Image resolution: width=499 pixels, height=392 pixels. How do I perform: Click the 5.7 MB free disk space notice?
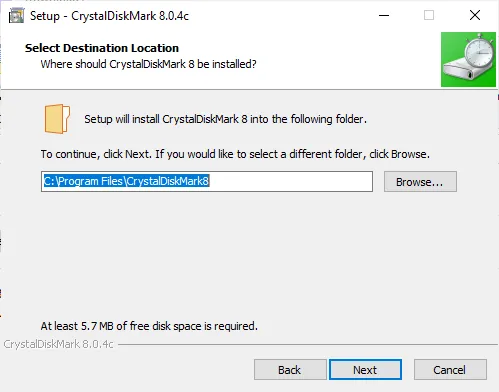pos(149,326)
